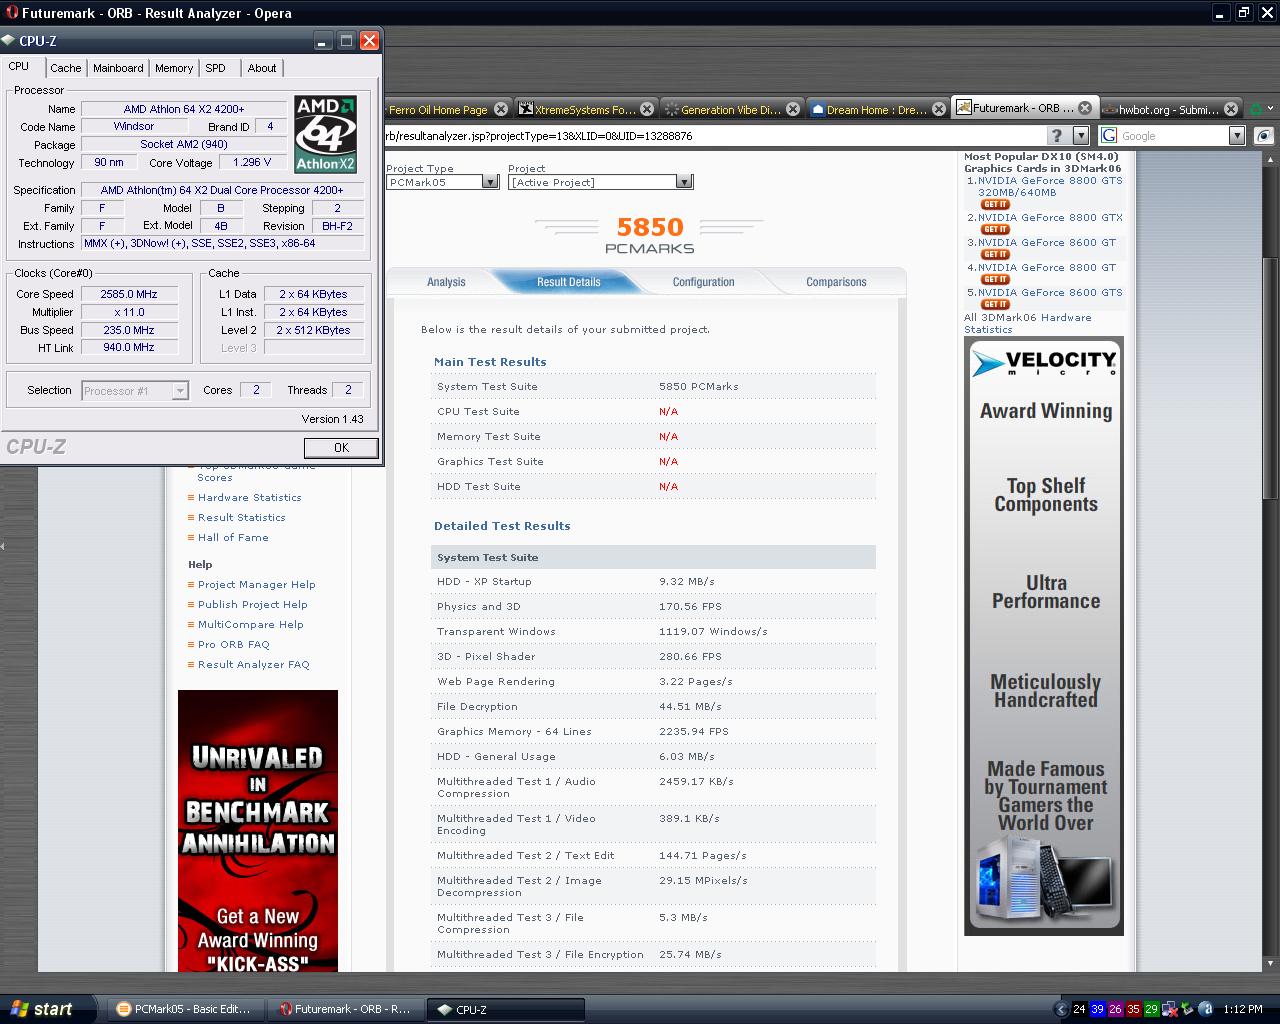Open Hardware Statistics link

(x=249, y=497)
